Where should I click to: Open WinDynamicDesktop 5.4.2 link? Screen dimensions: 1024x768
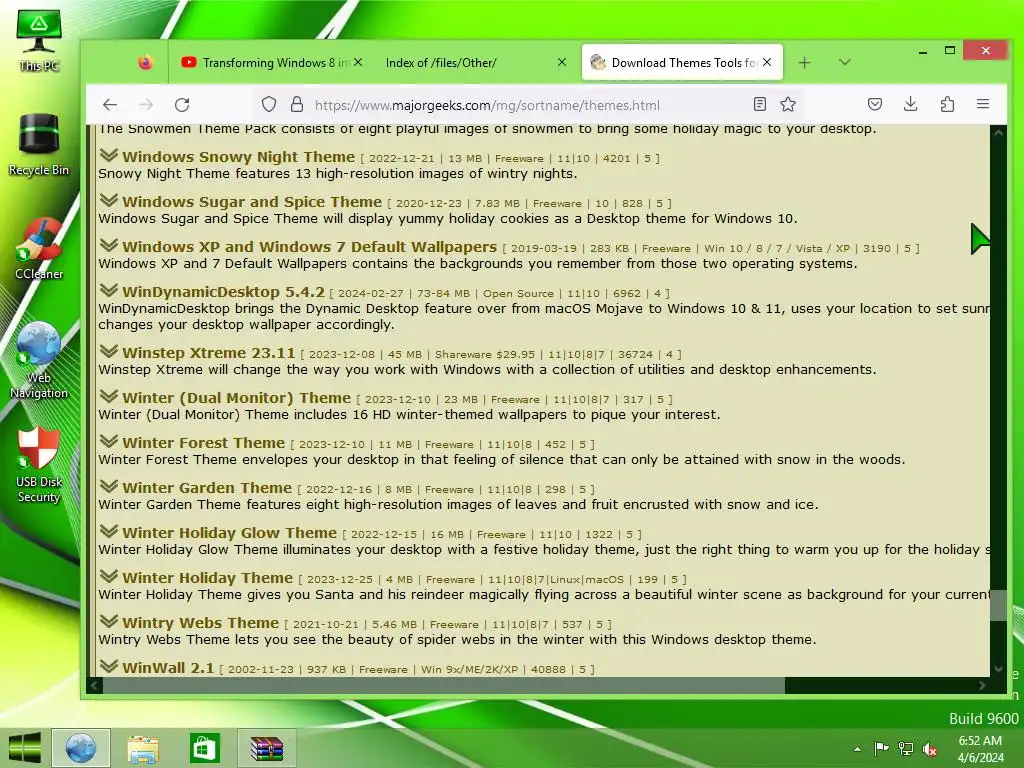coord(223,292)
